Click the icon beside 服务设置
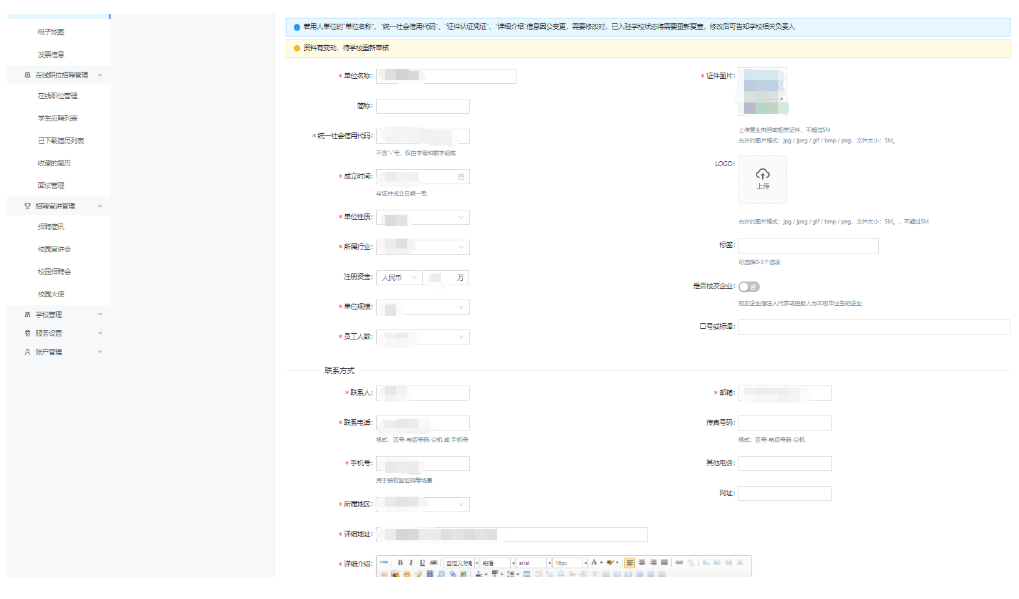 click(27, 333)
